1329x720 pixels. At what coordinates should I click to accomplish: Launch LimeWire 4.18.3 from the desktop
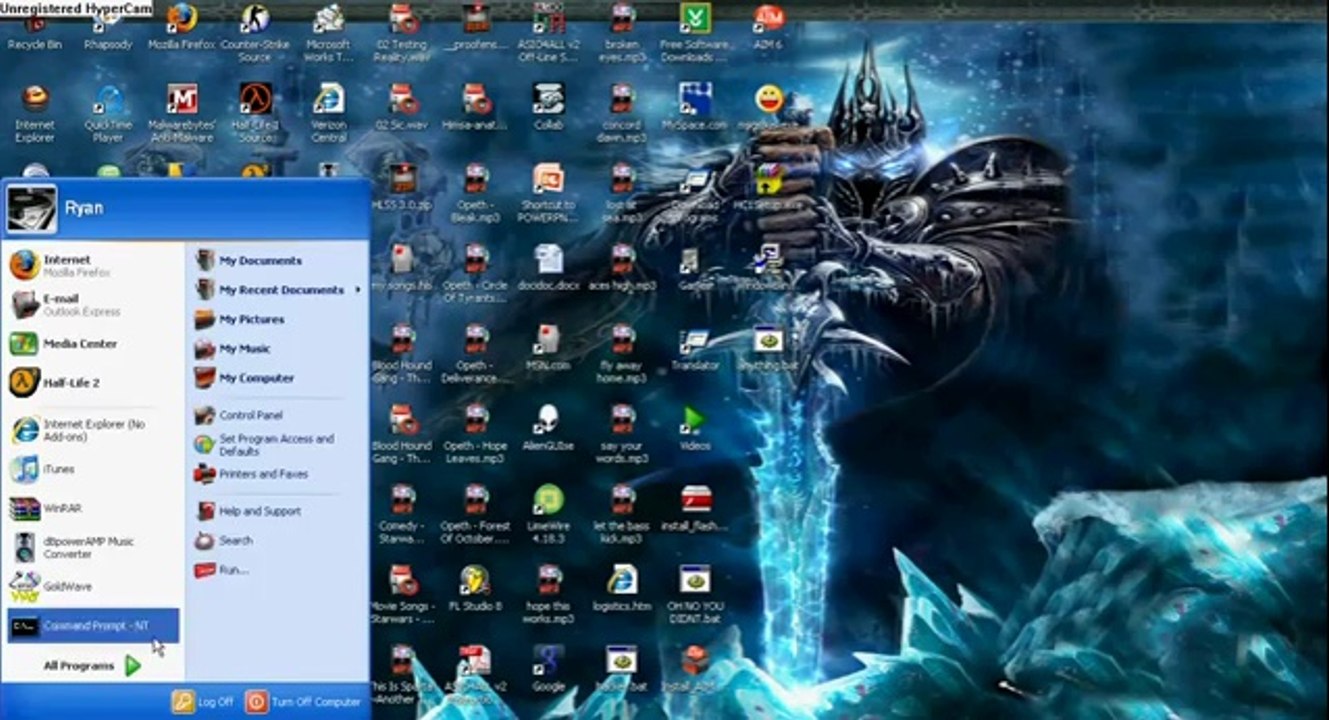pyautogui.click(x=548, y=514)
